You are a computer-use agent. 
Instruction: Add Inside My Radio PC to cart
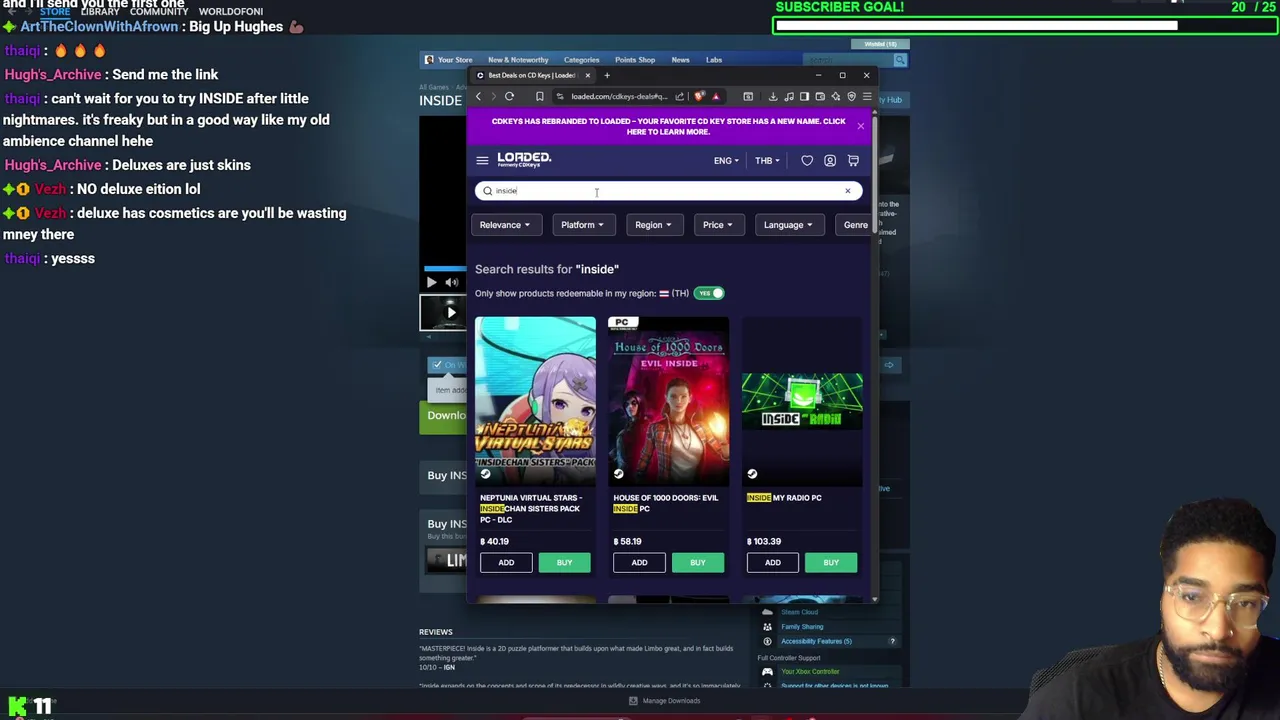tap(773, 563)
